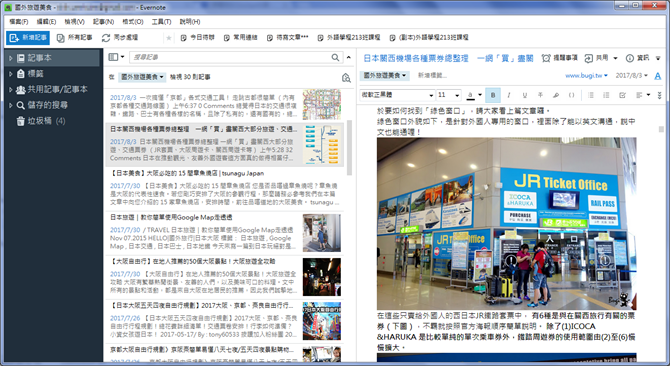Click the 共用 share button
This screenshot has height=366, width=670.
tap(597, 58)
